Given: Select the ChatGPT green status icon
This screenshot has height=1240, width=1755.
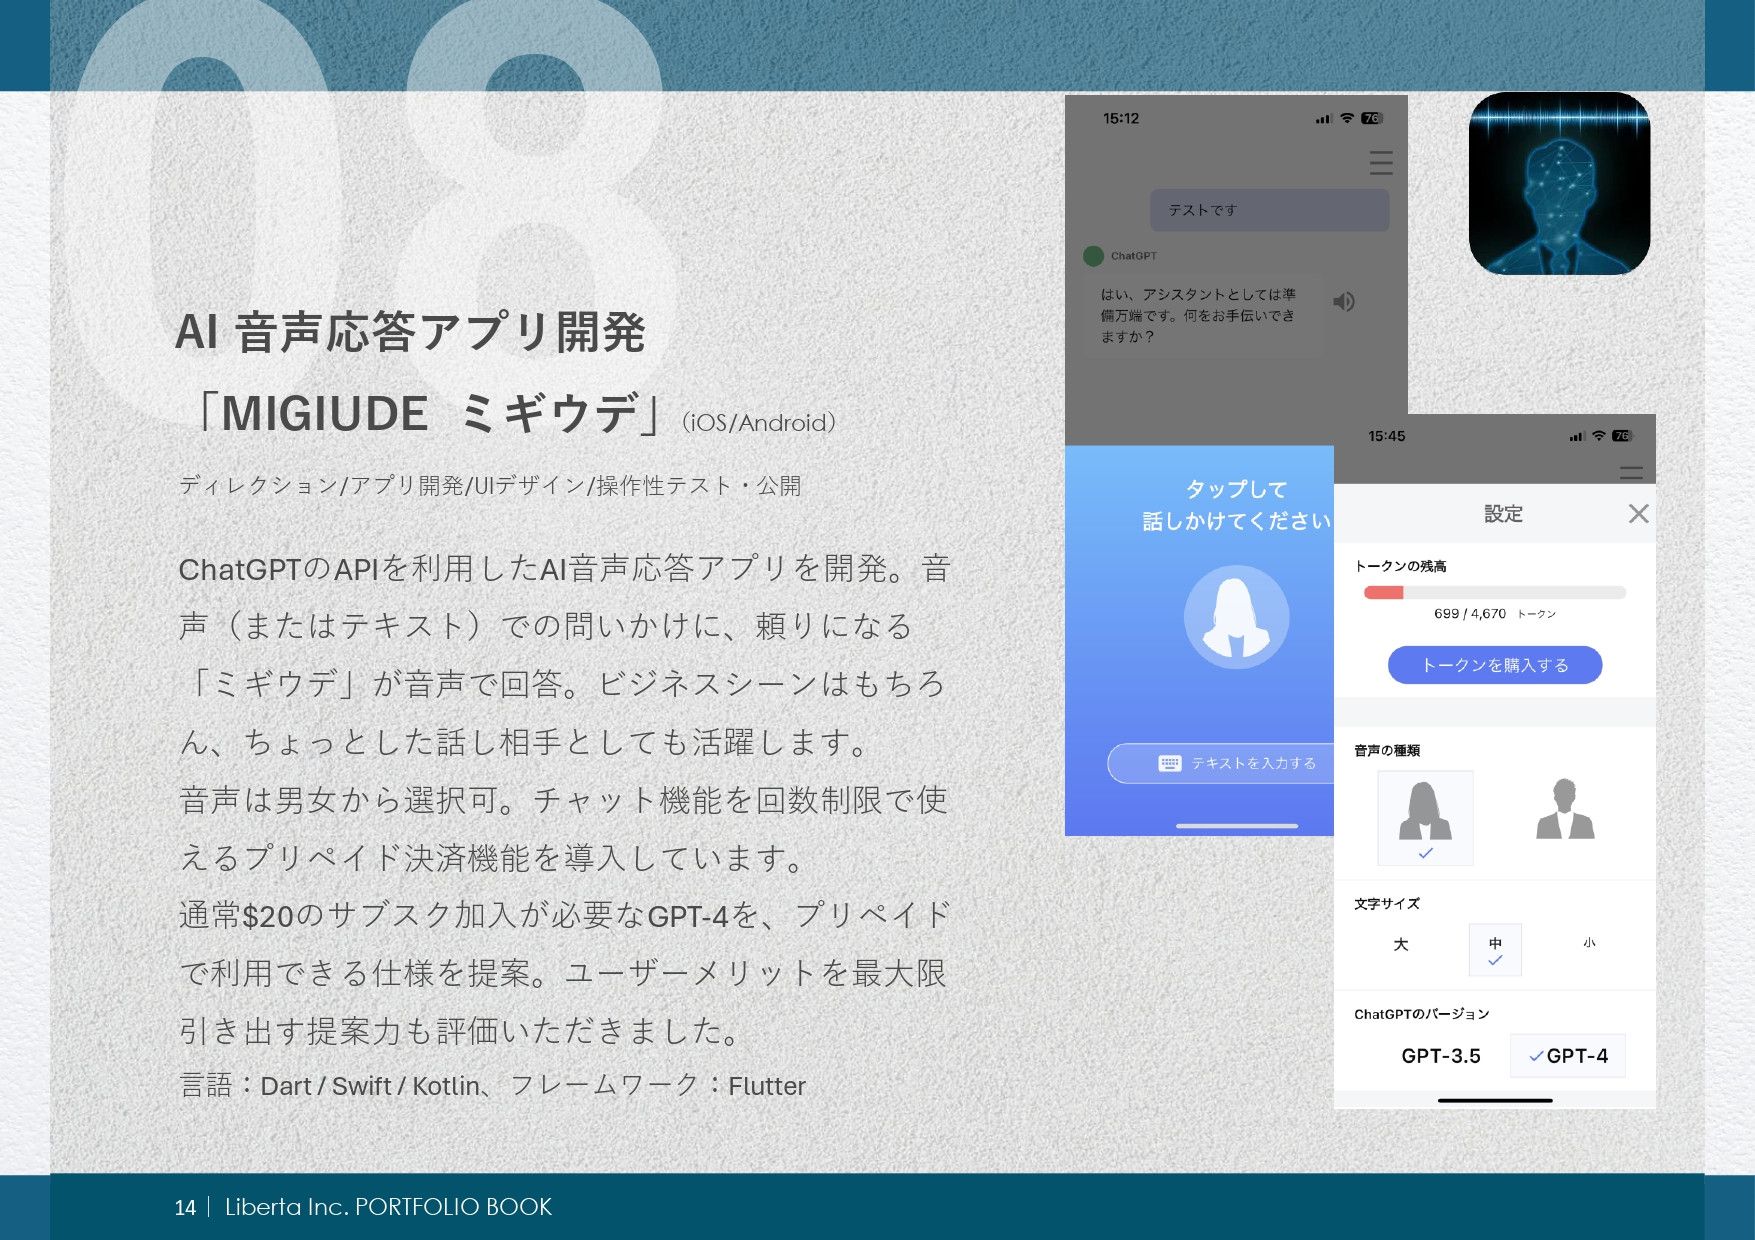Looking at the screenshot, I should coord(1095,256).
